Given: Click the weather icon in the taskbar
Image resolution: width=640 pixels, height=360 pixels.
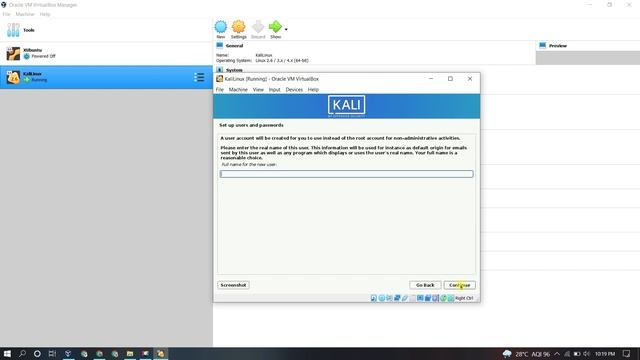Looking at the screenshot, I should pyautogui.click(x=507, y=353).
